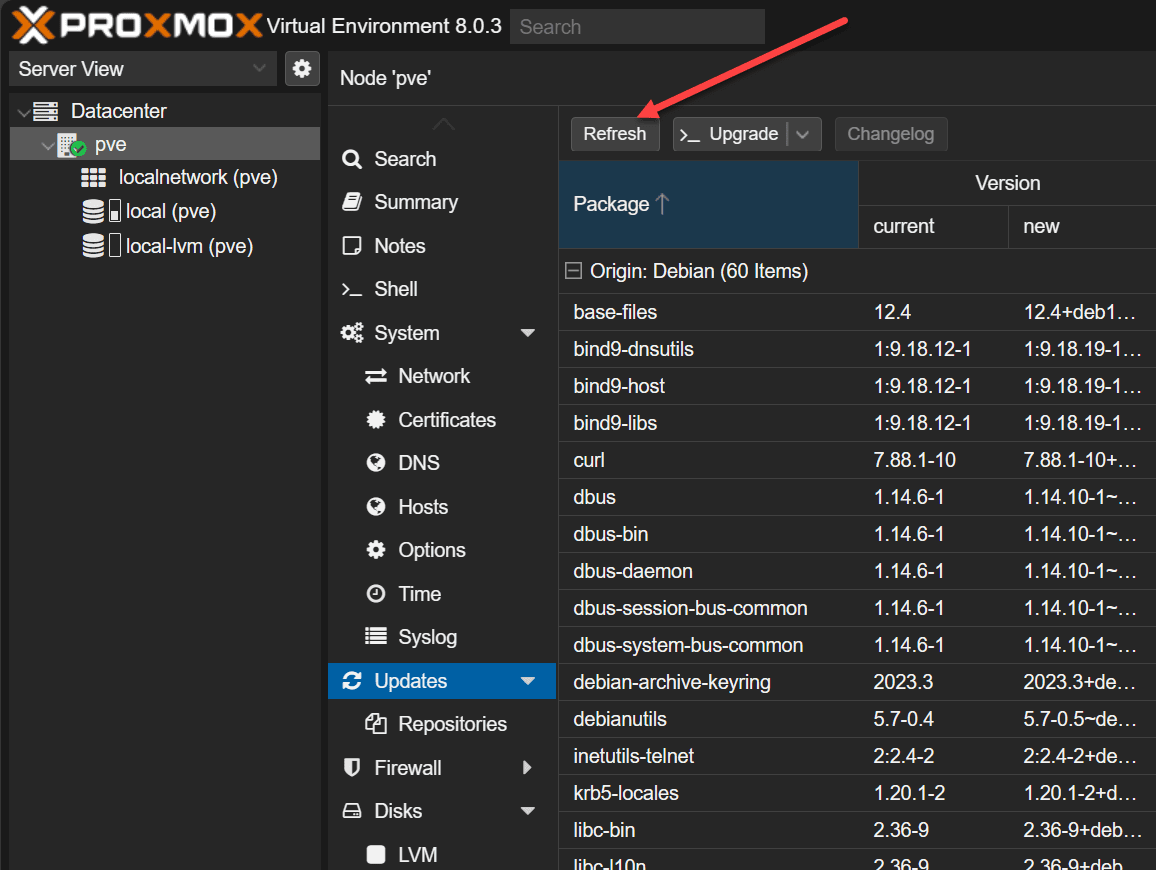The image size is (1156, 870).
Task: Select the debianutils package row
Action: (x=857, y=719)
